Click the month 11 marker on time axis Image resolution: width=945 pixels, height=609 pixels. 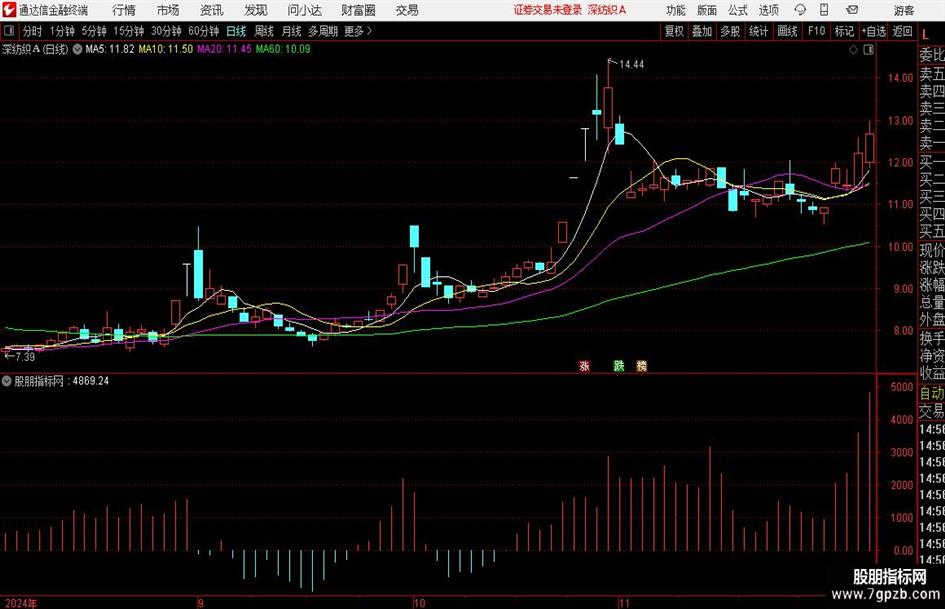coord(624,603)
